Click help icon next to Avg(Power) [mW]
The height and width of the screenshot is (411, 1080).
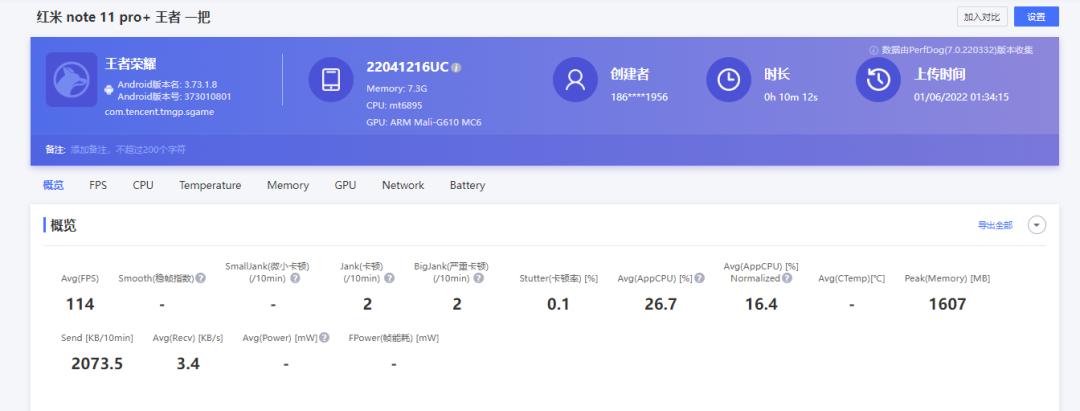[x=324, y=338]
